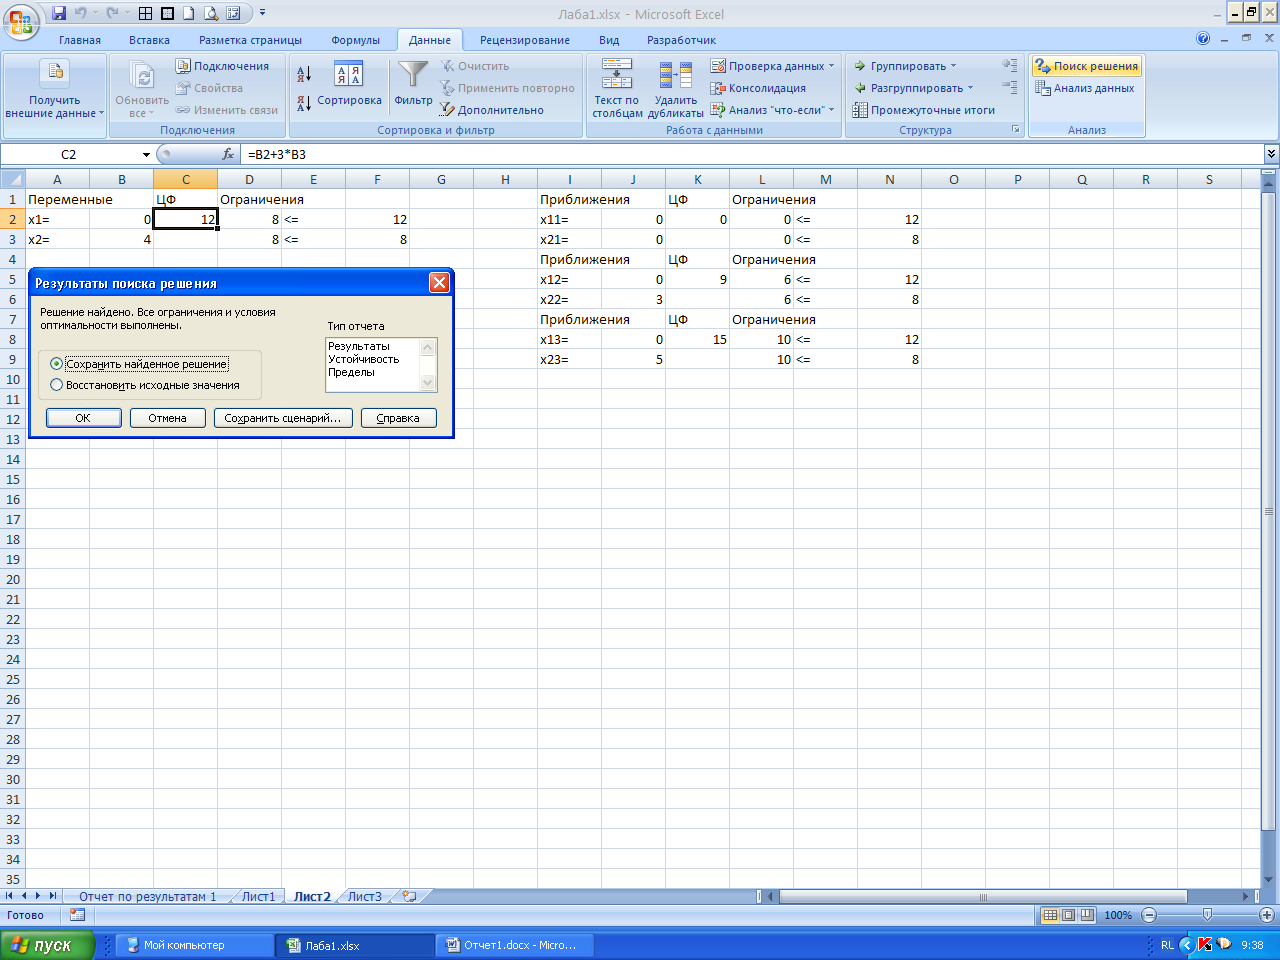The image size is (1280, 960).
Task: Switch to Page Break Preview in status bar
Action: point(1087,915)
